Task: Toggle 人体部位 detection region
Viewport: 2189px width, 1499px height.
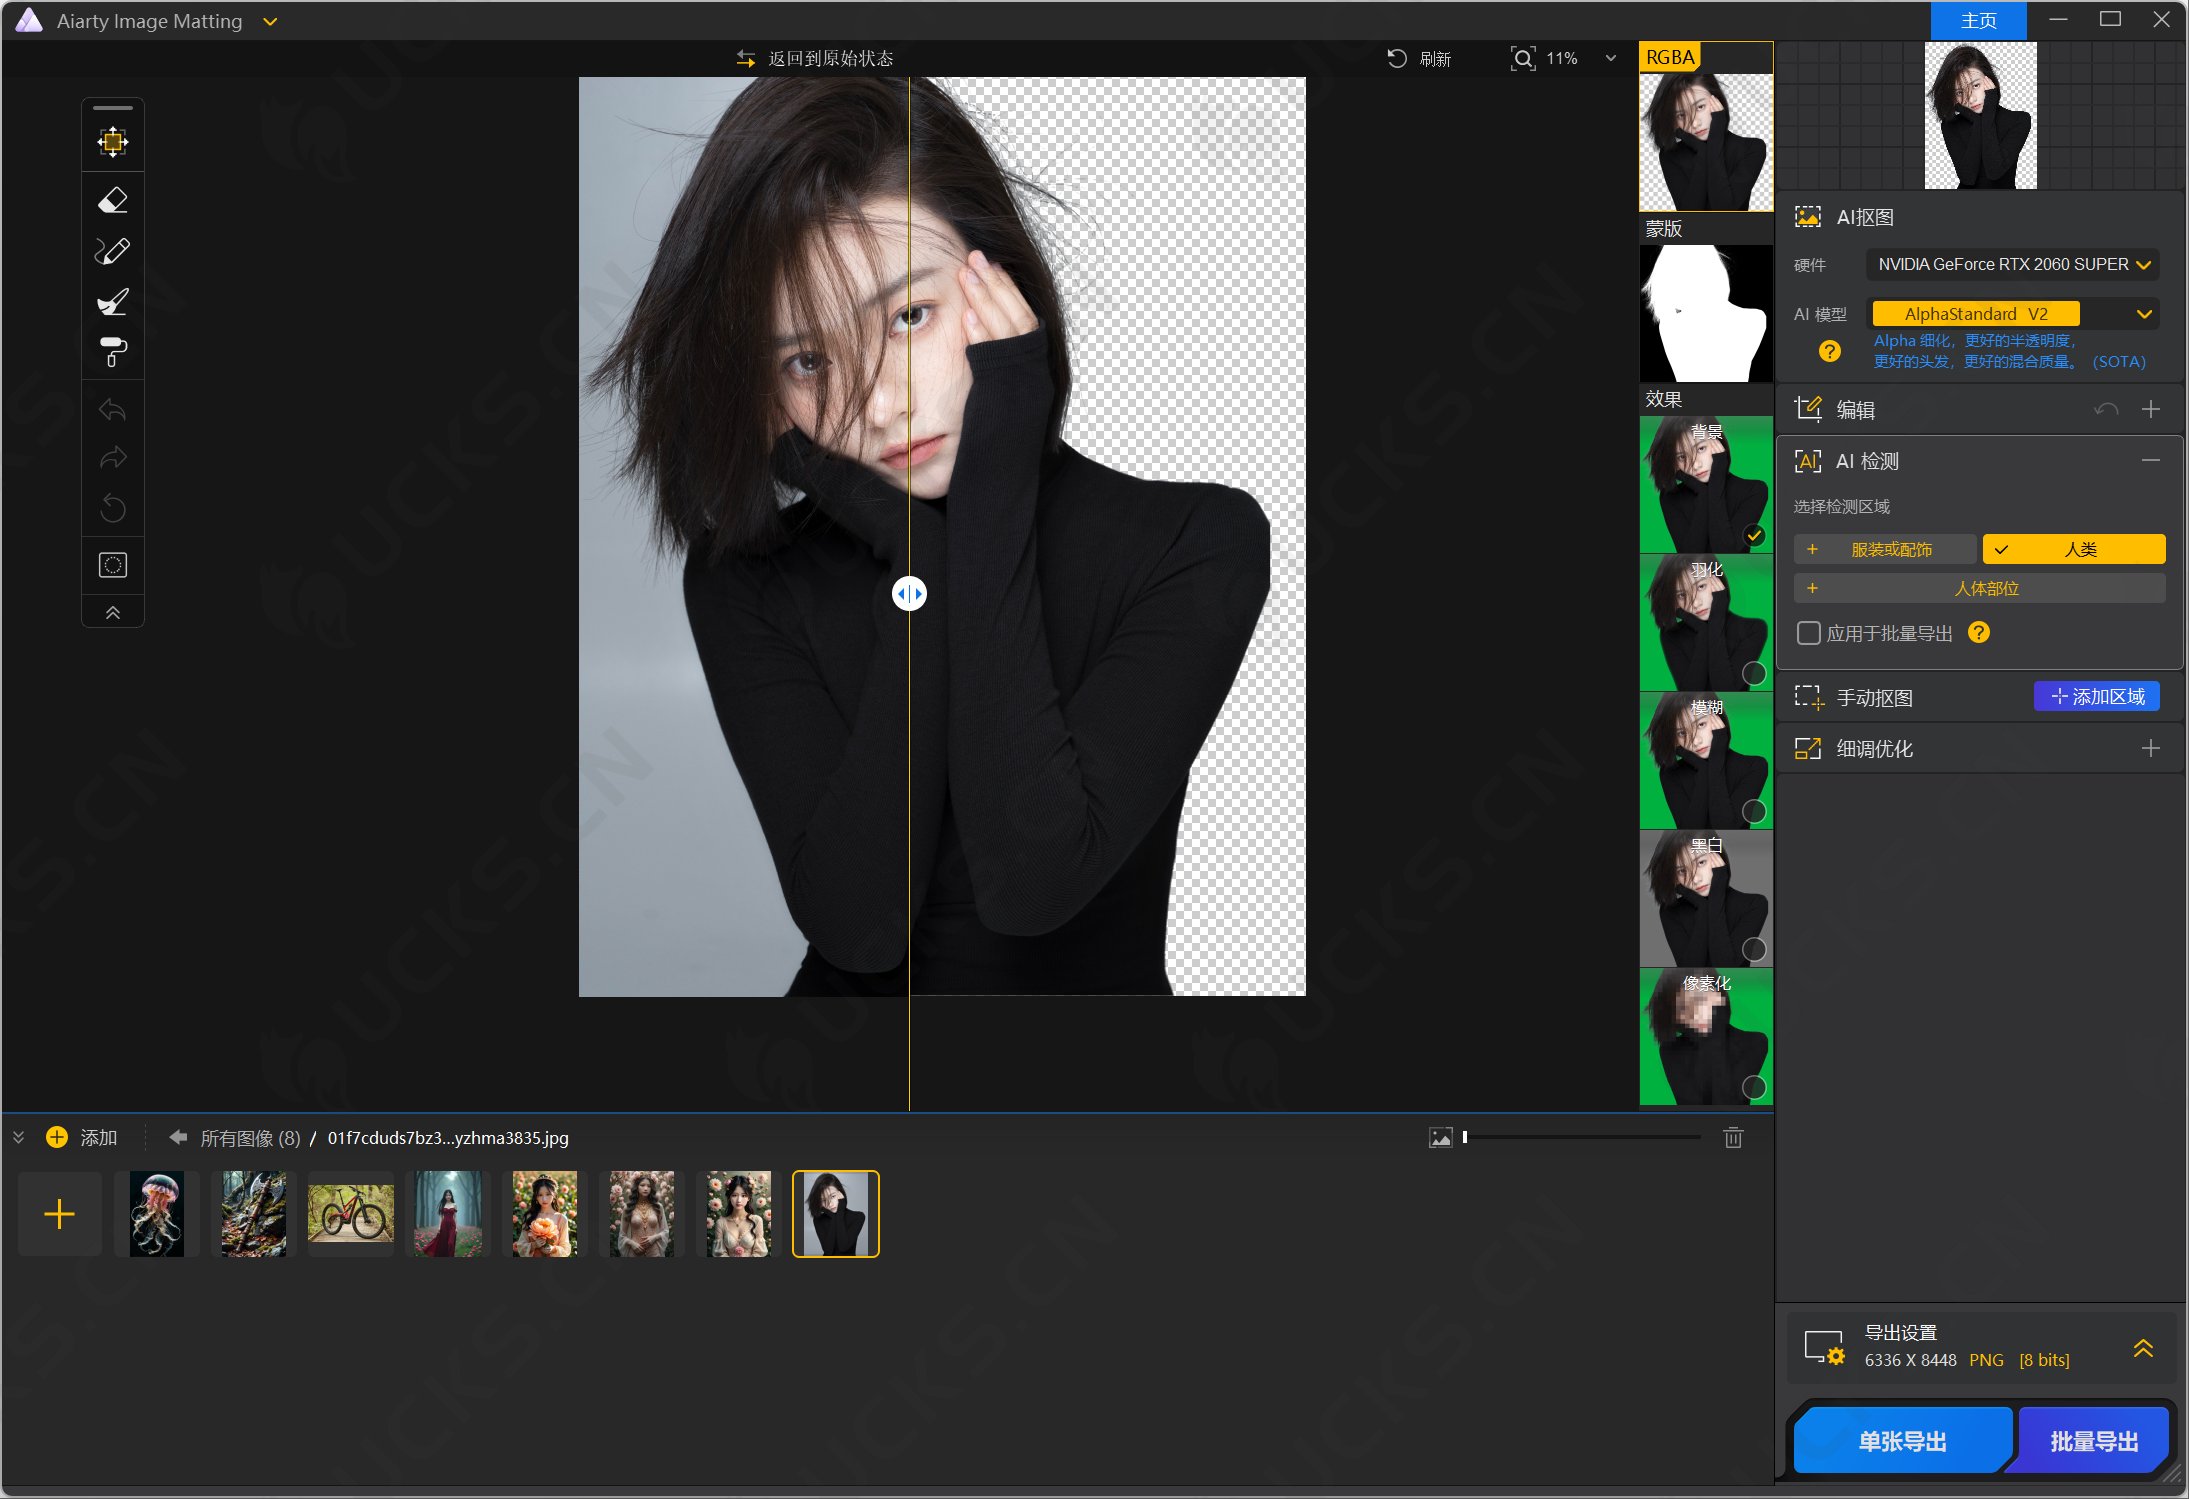Action: 1980,588
